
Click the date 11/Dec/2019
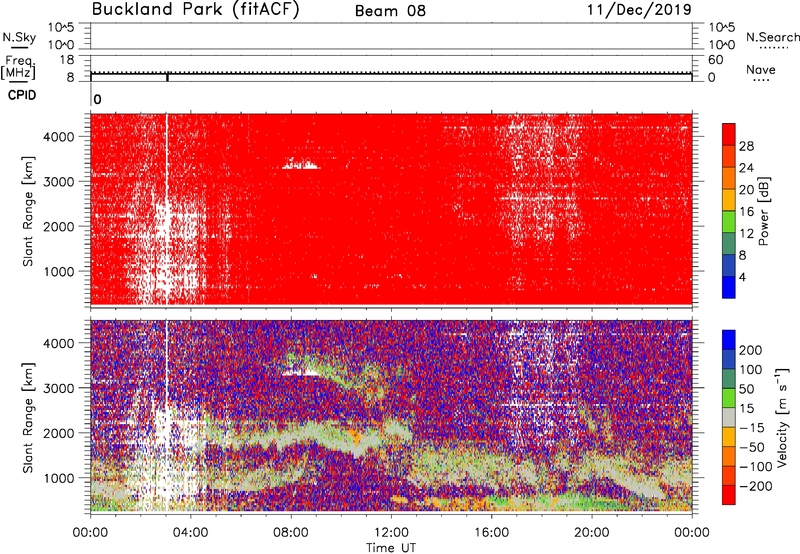[639, 10]
